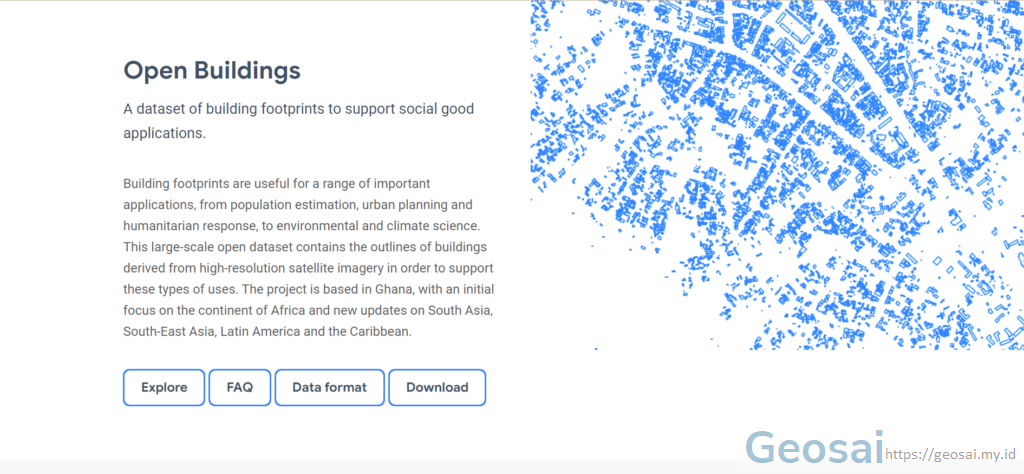Click the subtitle line ending in social good
This screenshot has width=1024, height=474.
(x=298, y=108)
